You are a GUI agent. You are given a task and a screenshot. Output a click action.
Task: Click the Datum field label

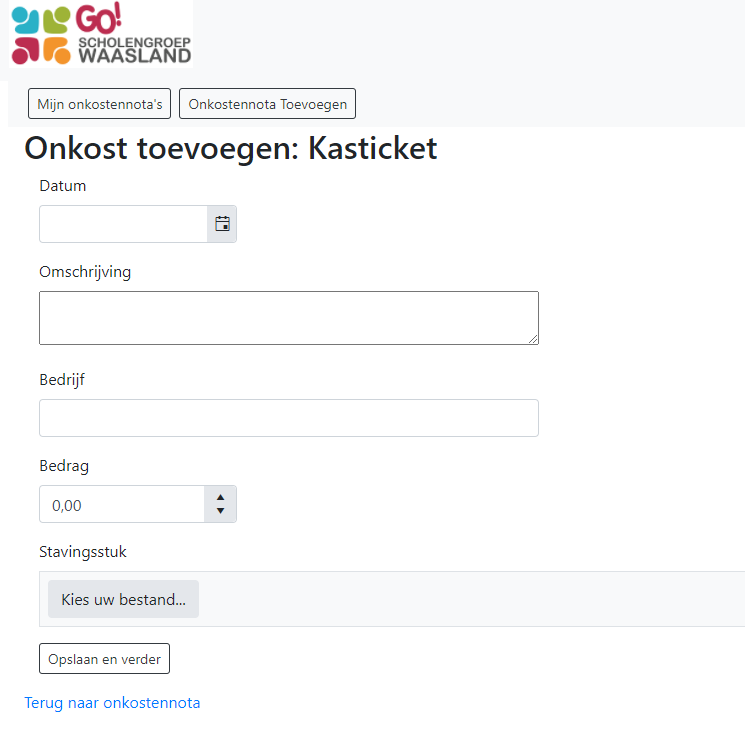coord(62,186)
